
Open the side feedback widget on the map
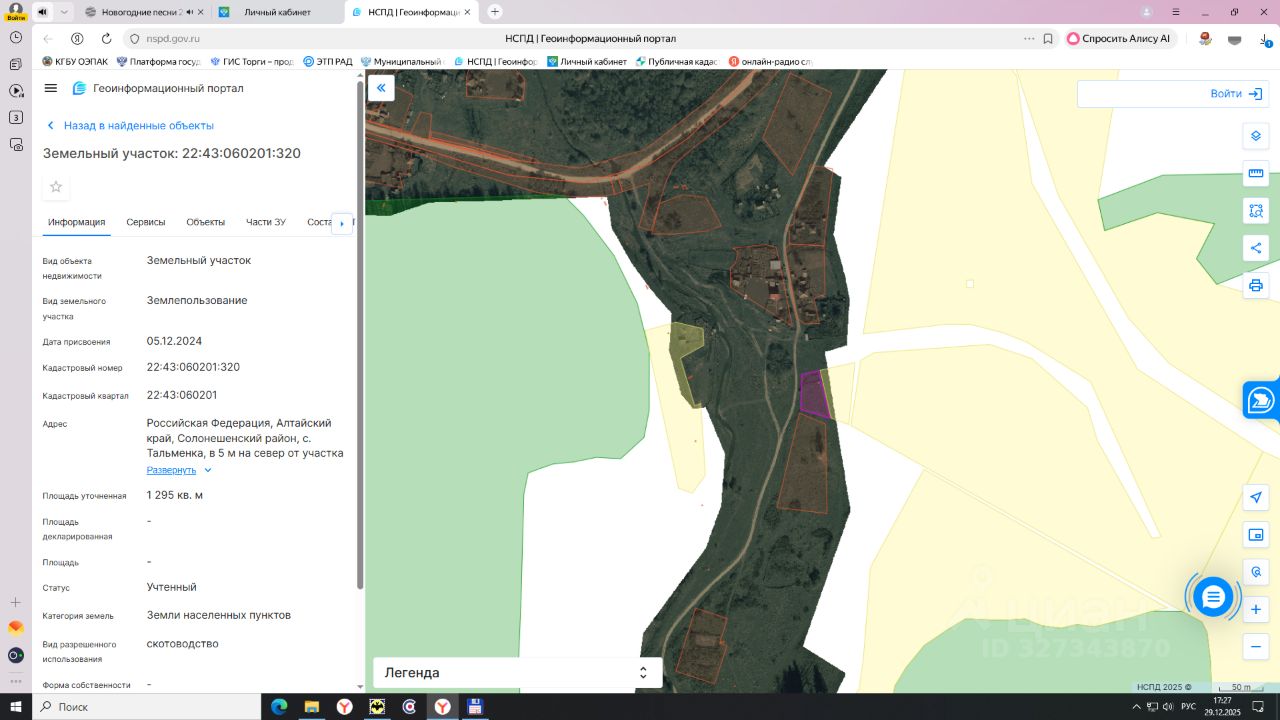point(1262,400)
